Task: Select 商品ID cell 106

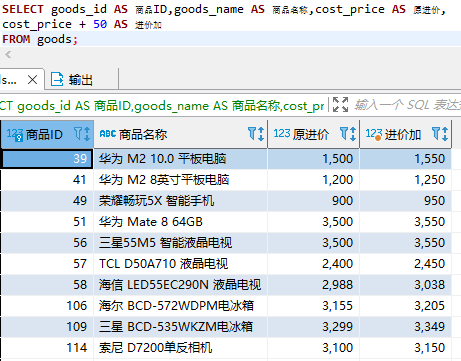Action: click(47, 306)
